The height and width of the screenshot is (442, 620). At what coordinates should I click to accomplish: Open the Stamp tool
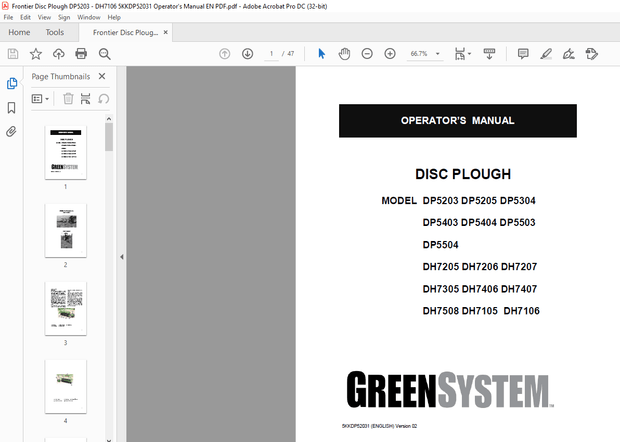[x=592, y=54]
